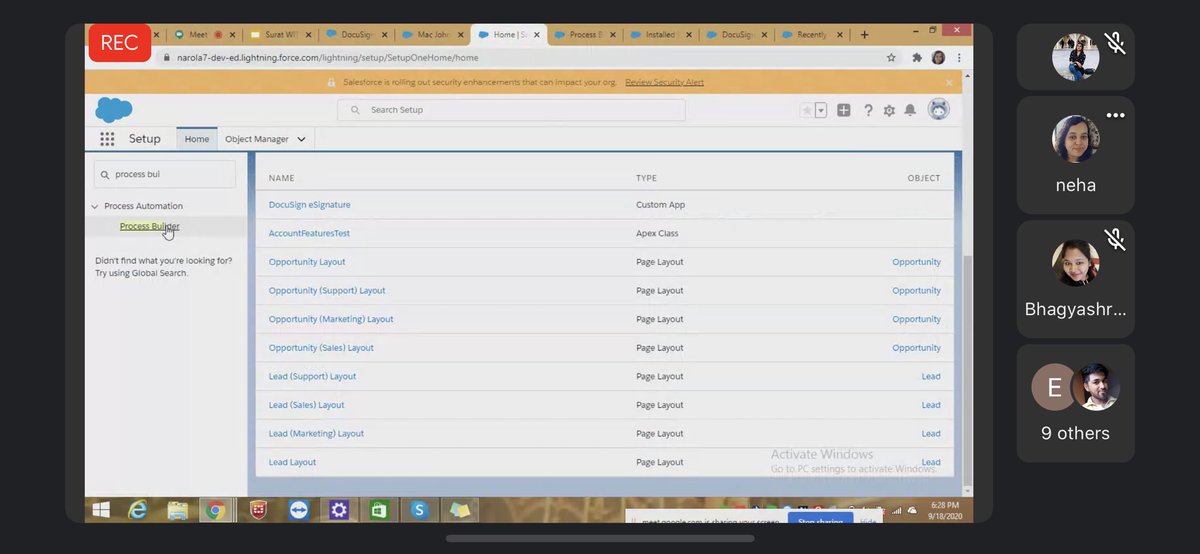Select neha's participant tile
The width and height of the screenshot is (1200, 554).
pyautogui.click(x=1076, y=155)
